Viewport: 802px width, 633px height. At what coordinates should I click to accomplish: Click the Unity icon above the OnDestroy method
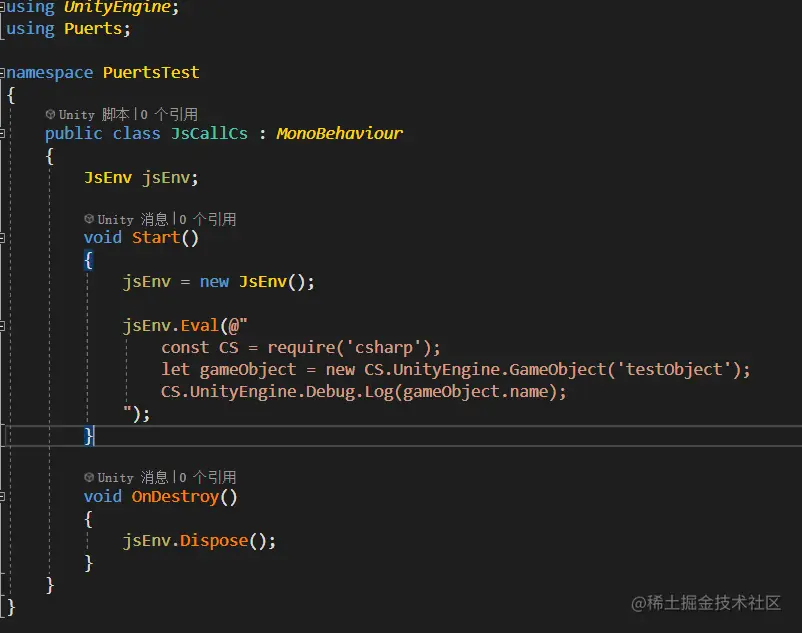(90, 477)
